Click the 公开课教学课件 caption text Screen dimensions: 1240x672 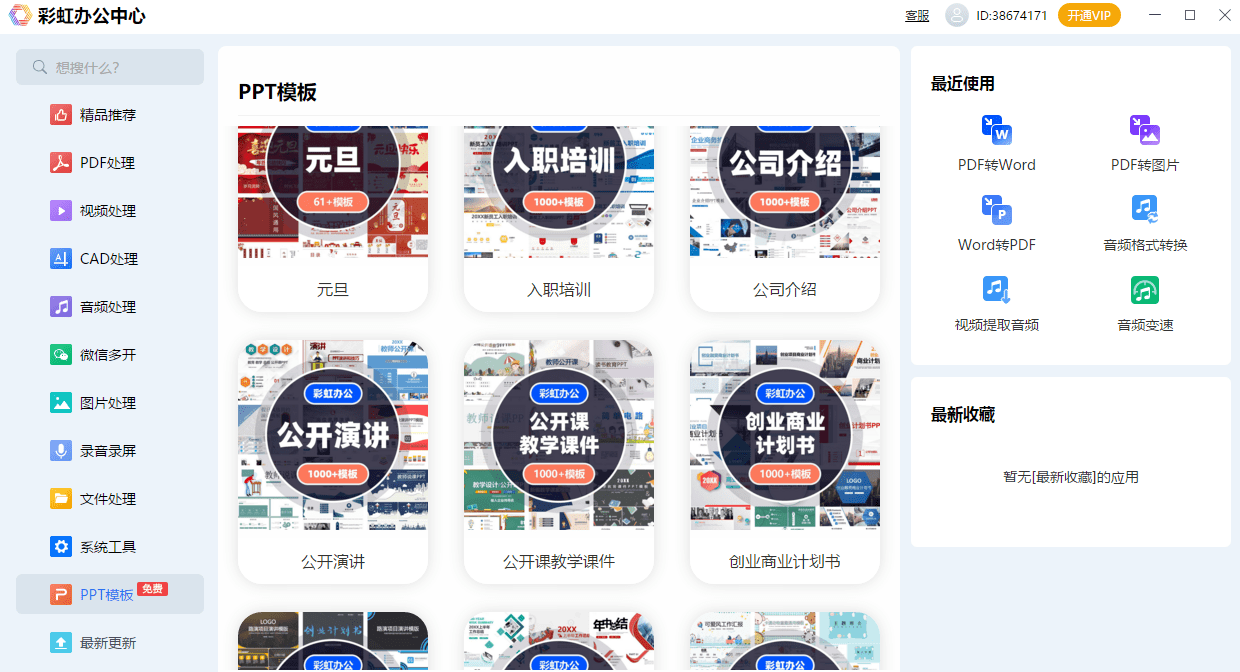click(x=559, y=562)
